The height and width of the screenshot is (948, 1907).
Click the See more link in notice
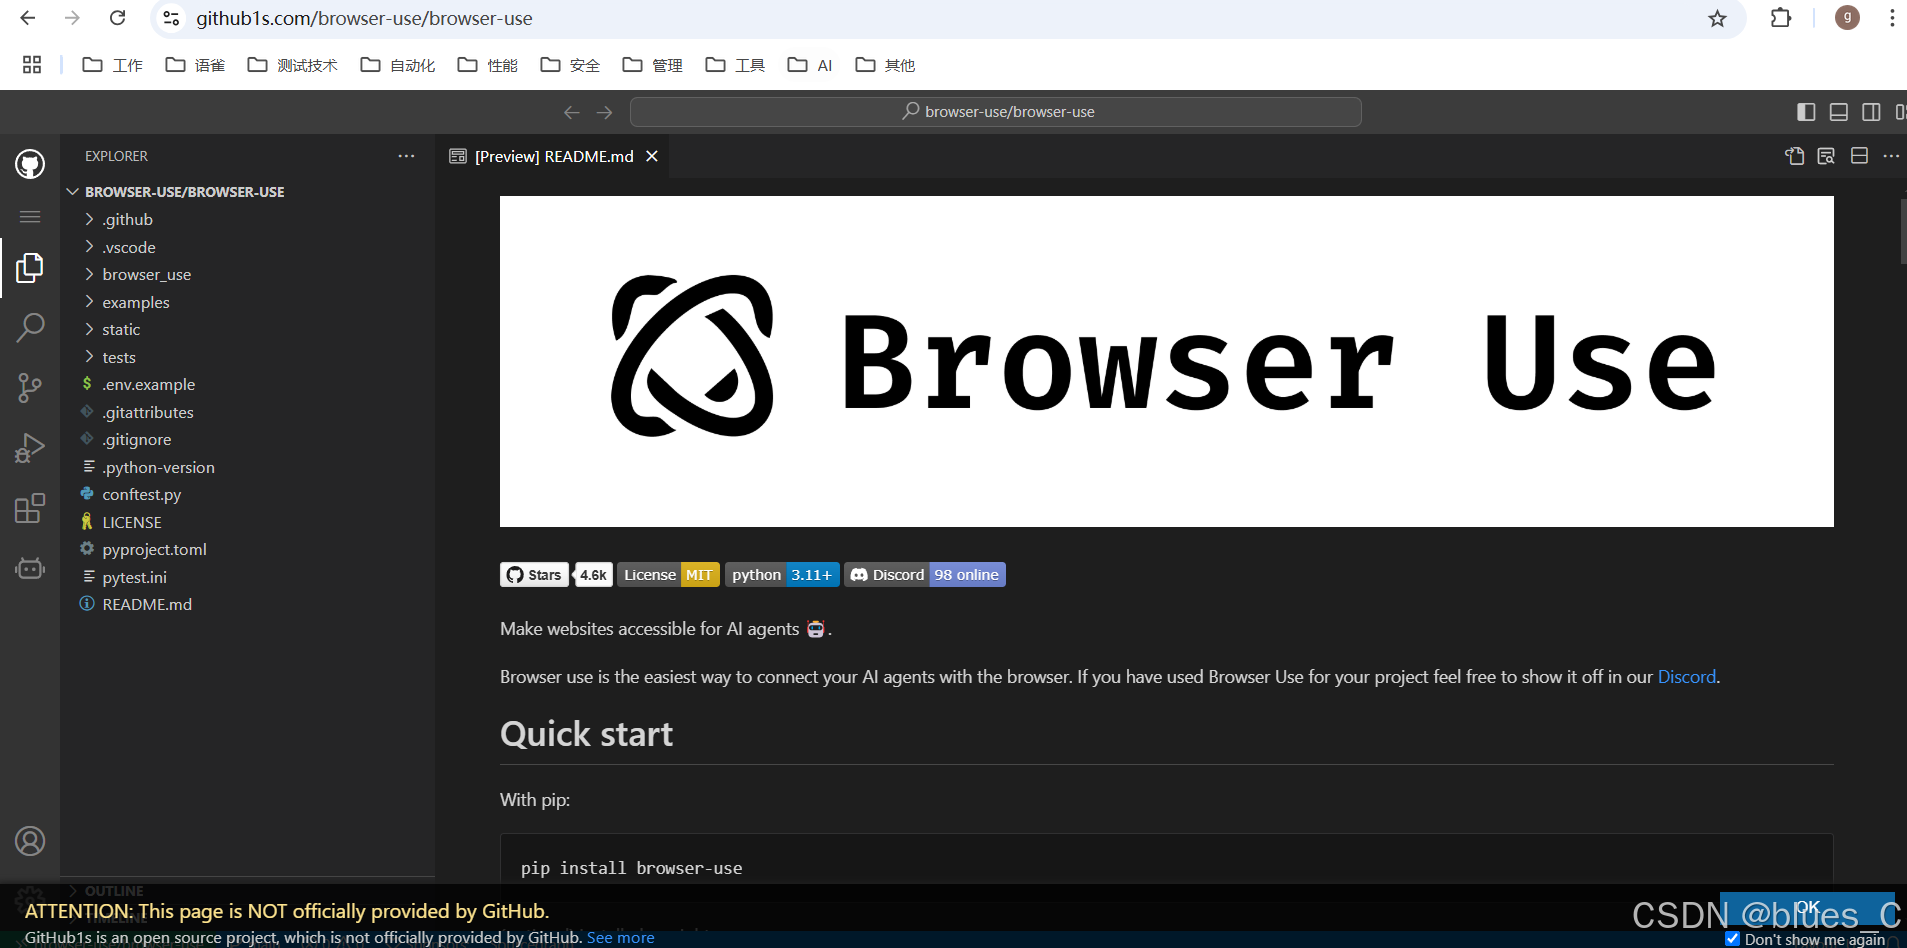point(621,938)
